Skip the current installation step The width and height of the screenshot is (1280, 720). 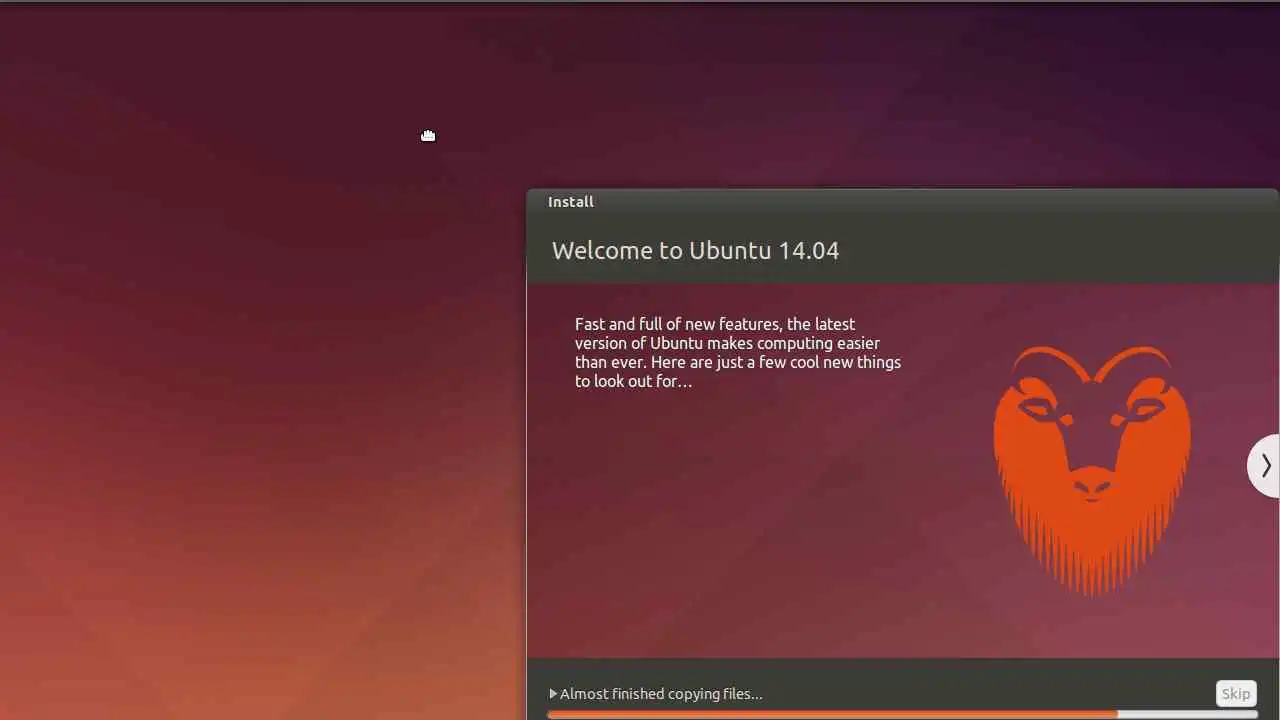(x=1236, y=694)
